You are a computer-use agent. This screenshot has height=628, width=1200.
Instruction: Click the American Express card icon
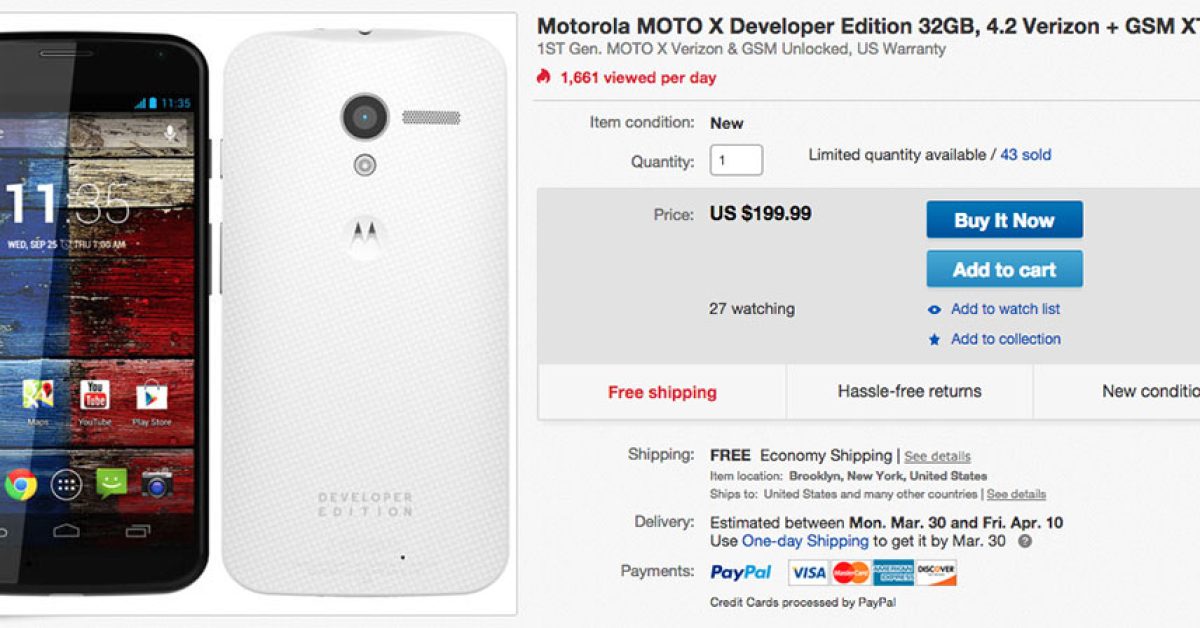coord(893,572)
